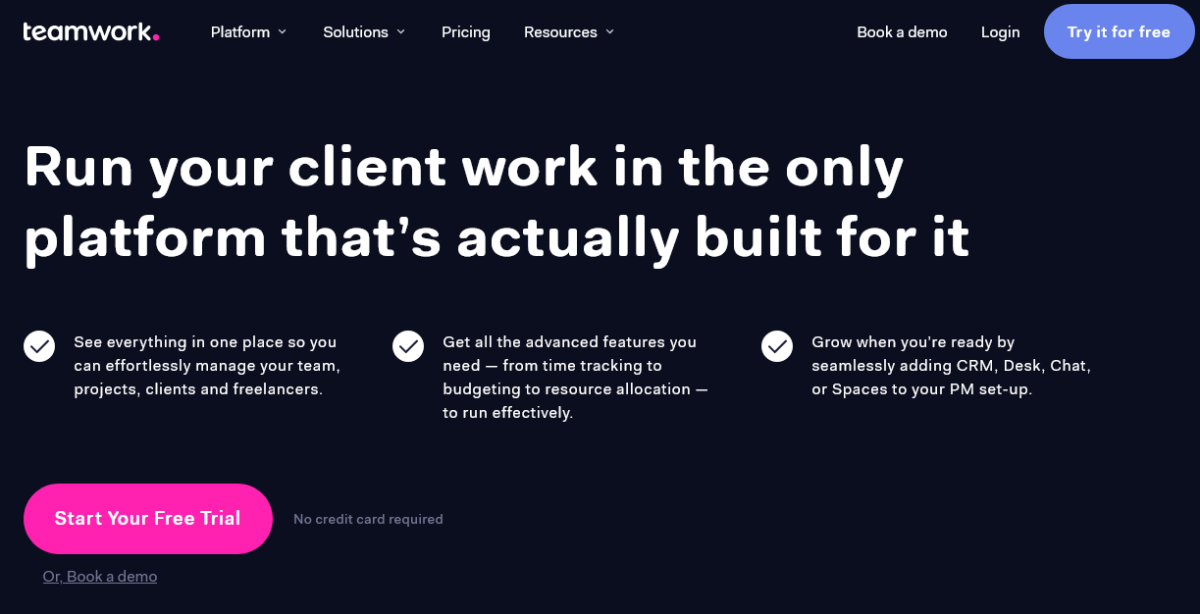Viewport: 1200px width, 614px height.
Task: Expand the Solutions chevron arrow
Action: point(401,32)
